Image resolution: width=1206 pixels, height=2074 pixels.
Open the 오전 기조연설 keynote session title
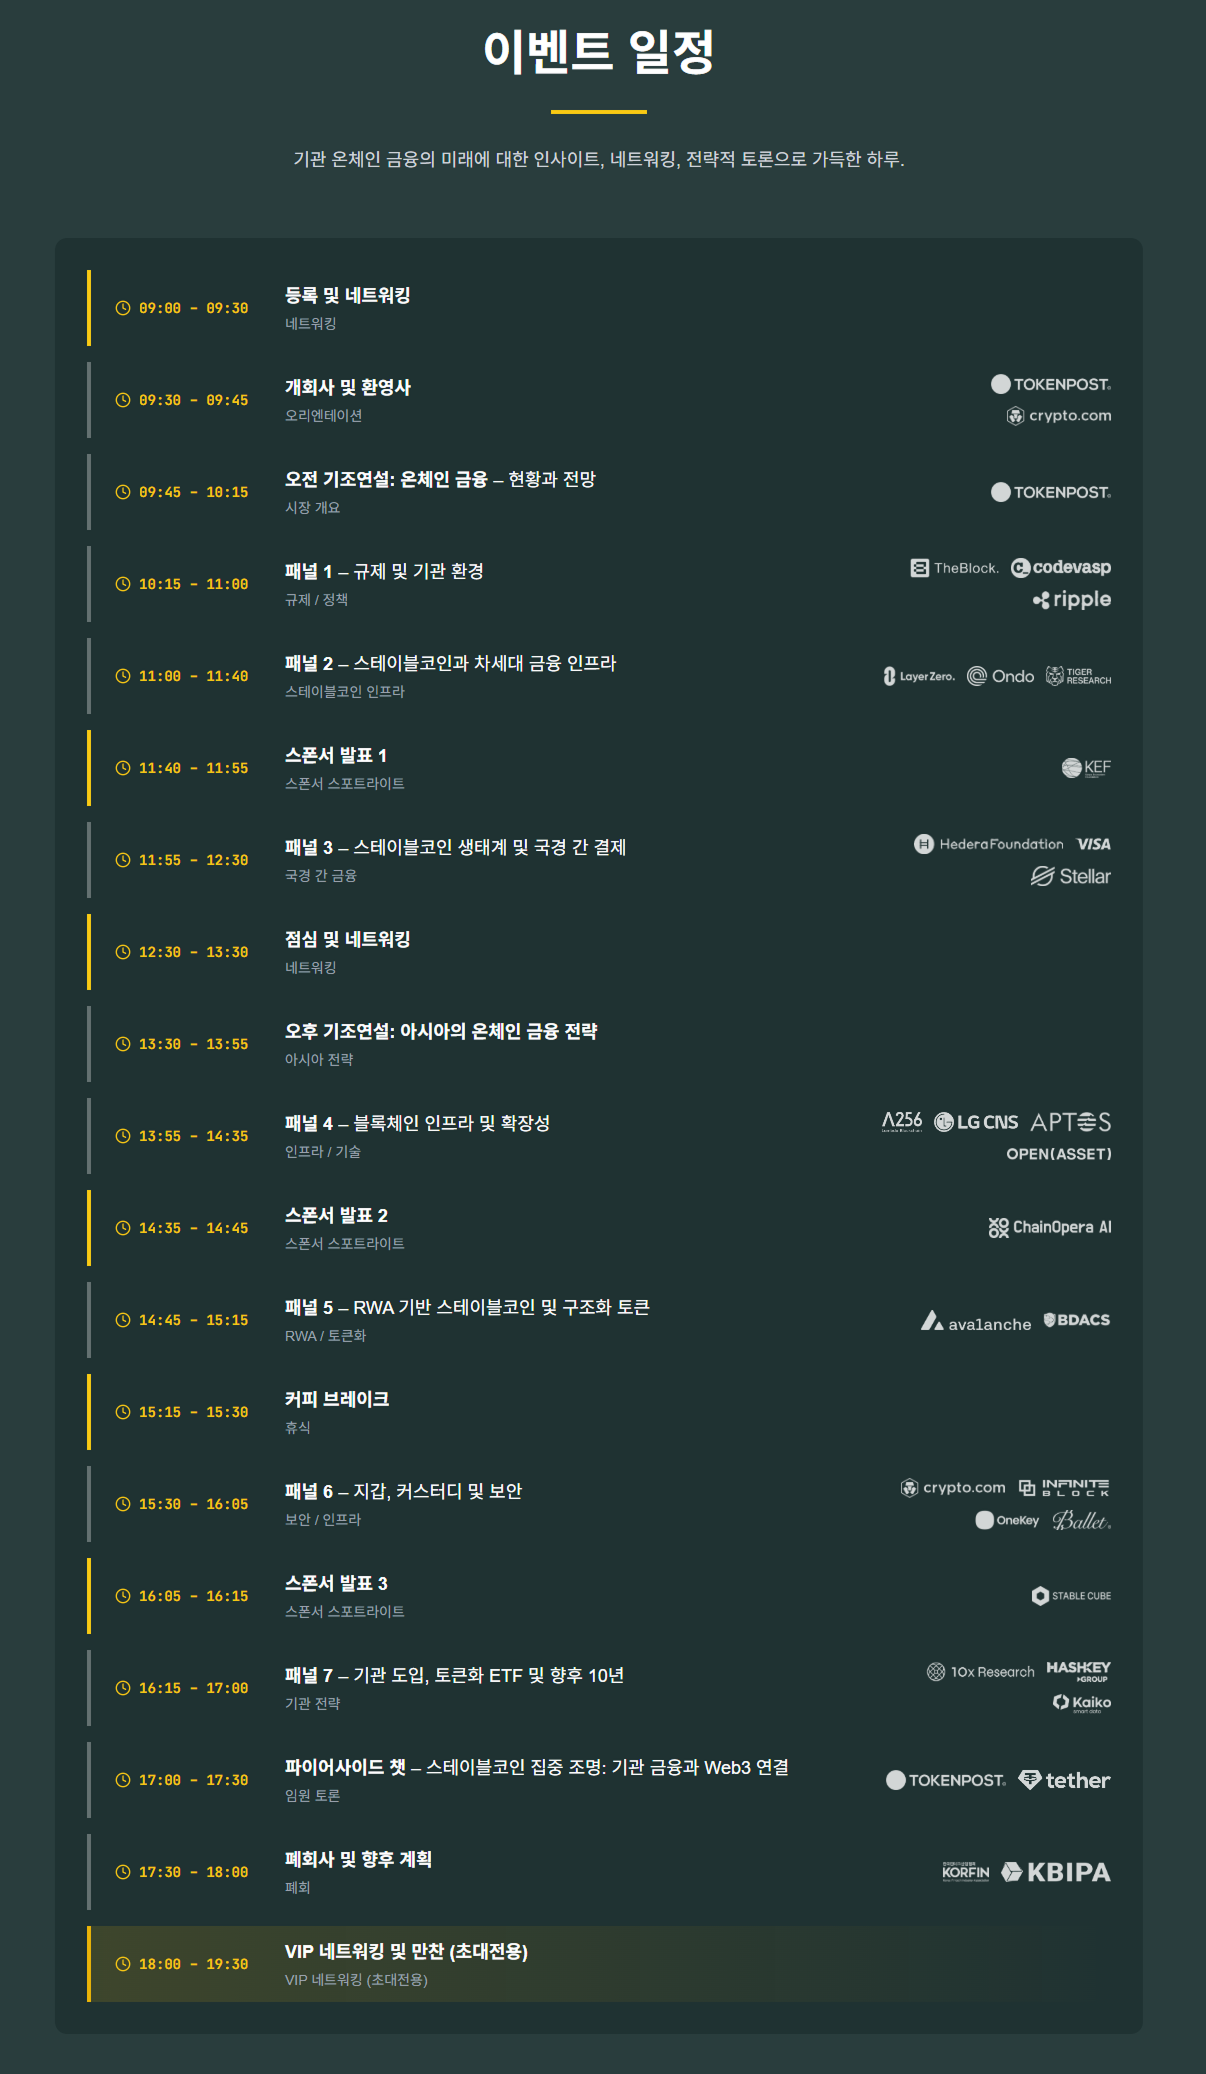tap(440, 479)
